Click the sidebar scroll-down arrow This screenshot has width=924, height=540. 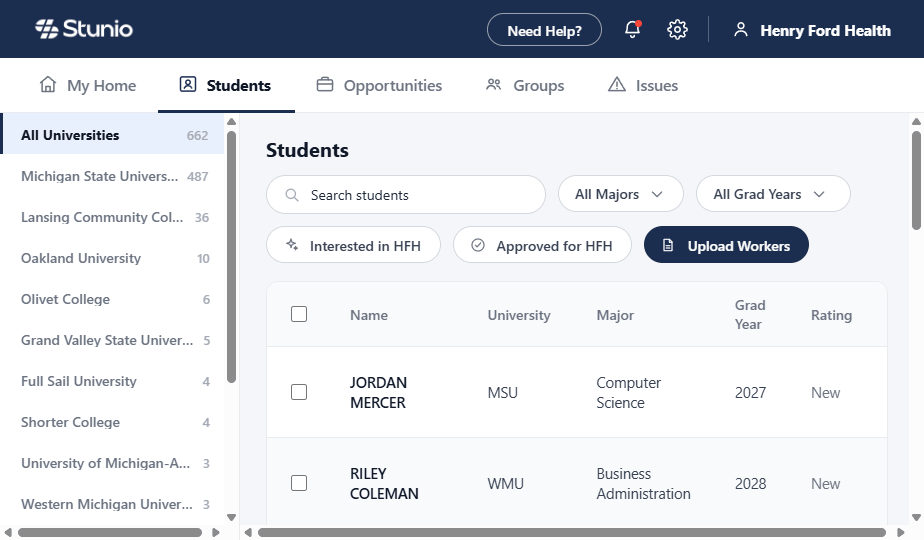232,517
